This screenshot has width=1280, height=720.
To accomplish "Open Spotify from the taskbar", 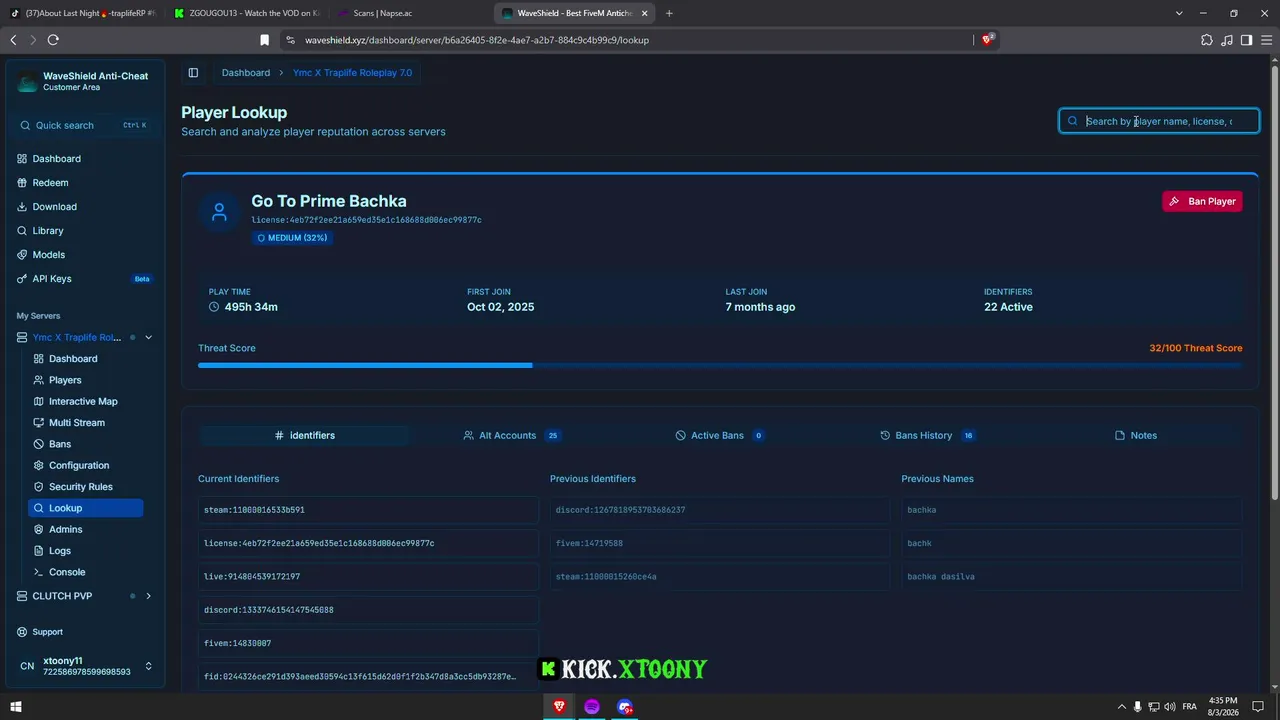I will (592, 707).
